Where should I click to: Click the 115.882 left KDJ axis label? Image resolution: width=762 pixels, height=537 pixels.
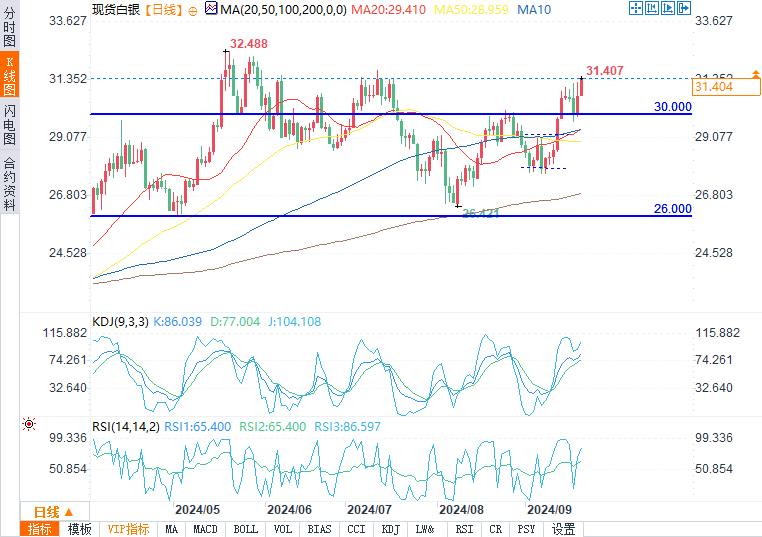(65, 333)
